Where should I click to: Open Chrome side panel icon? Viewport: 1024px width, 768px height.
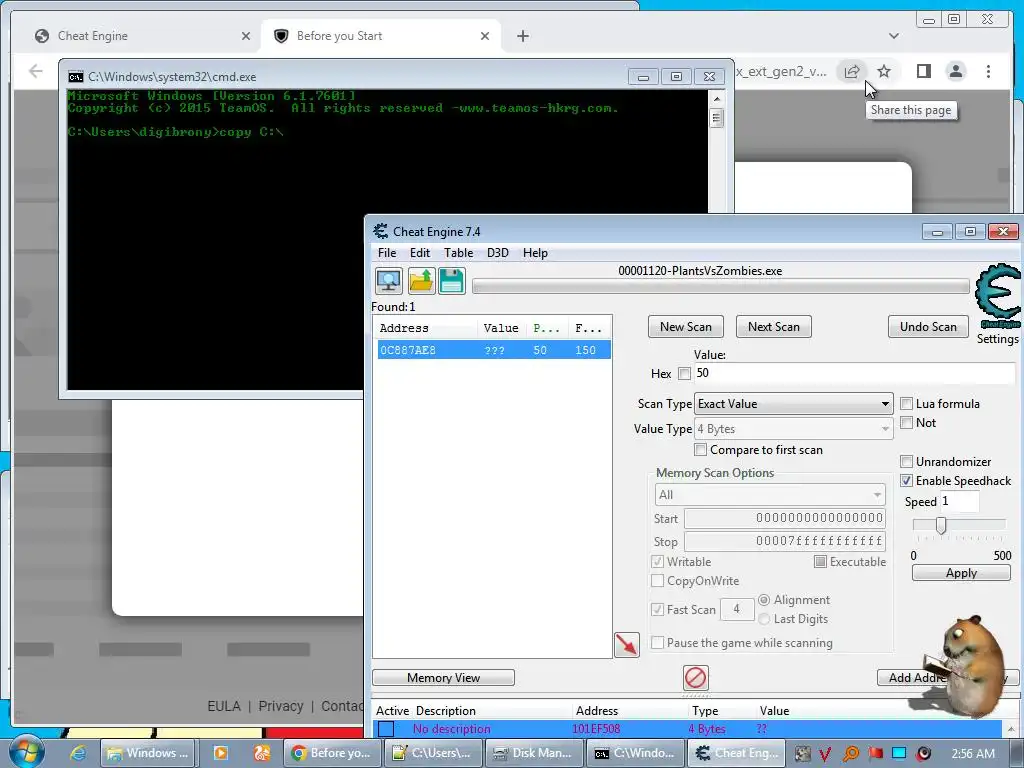(923, 71)
